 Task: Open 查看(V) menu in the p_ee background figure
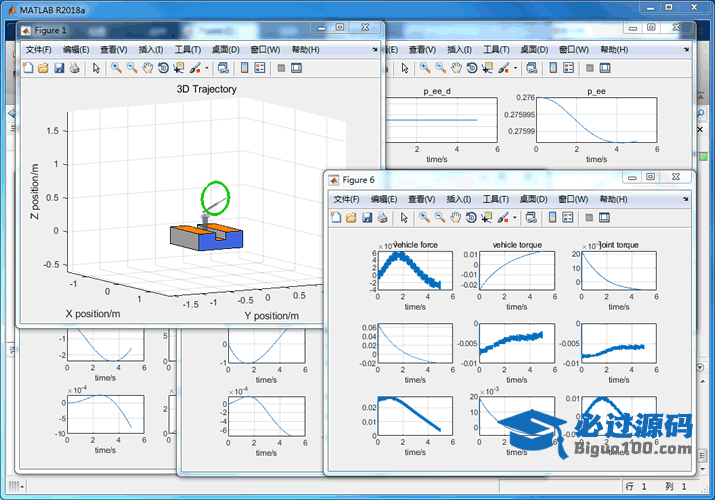pyautogui.click(x=422, y=50)
